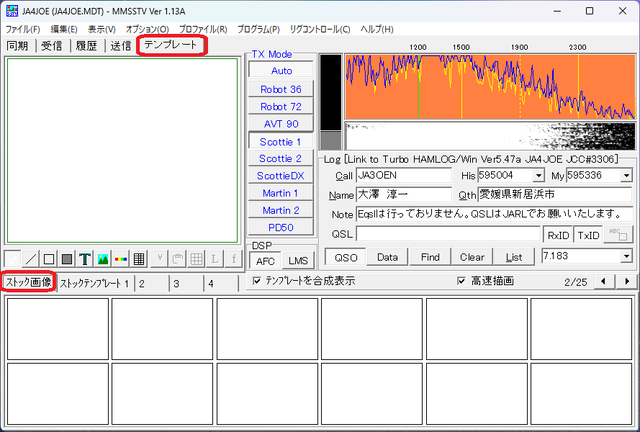Open the ファイル(F) menu
The width and height of the screenshot is (640, 432).
point(23,29)
